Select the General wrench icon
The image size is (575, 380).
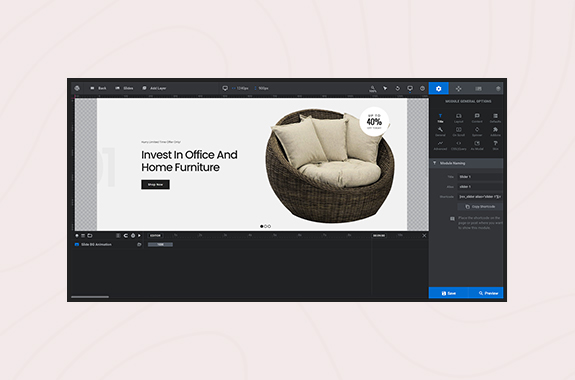tap(440, 132)
